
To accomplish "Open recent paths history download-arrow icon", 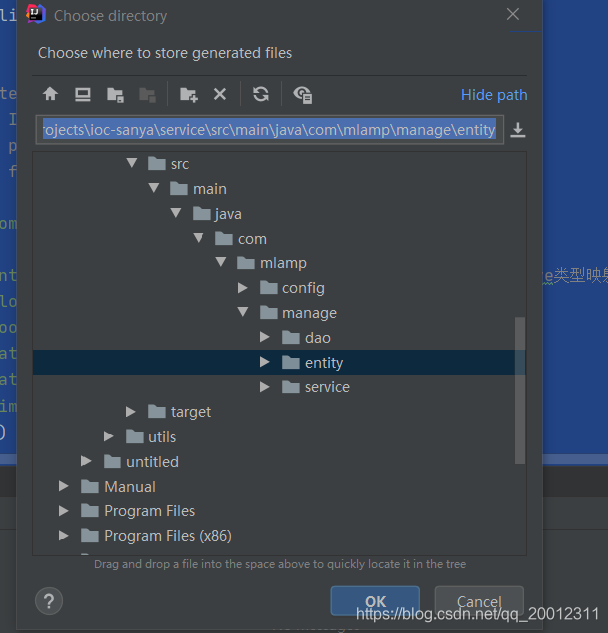I will 518,130.
